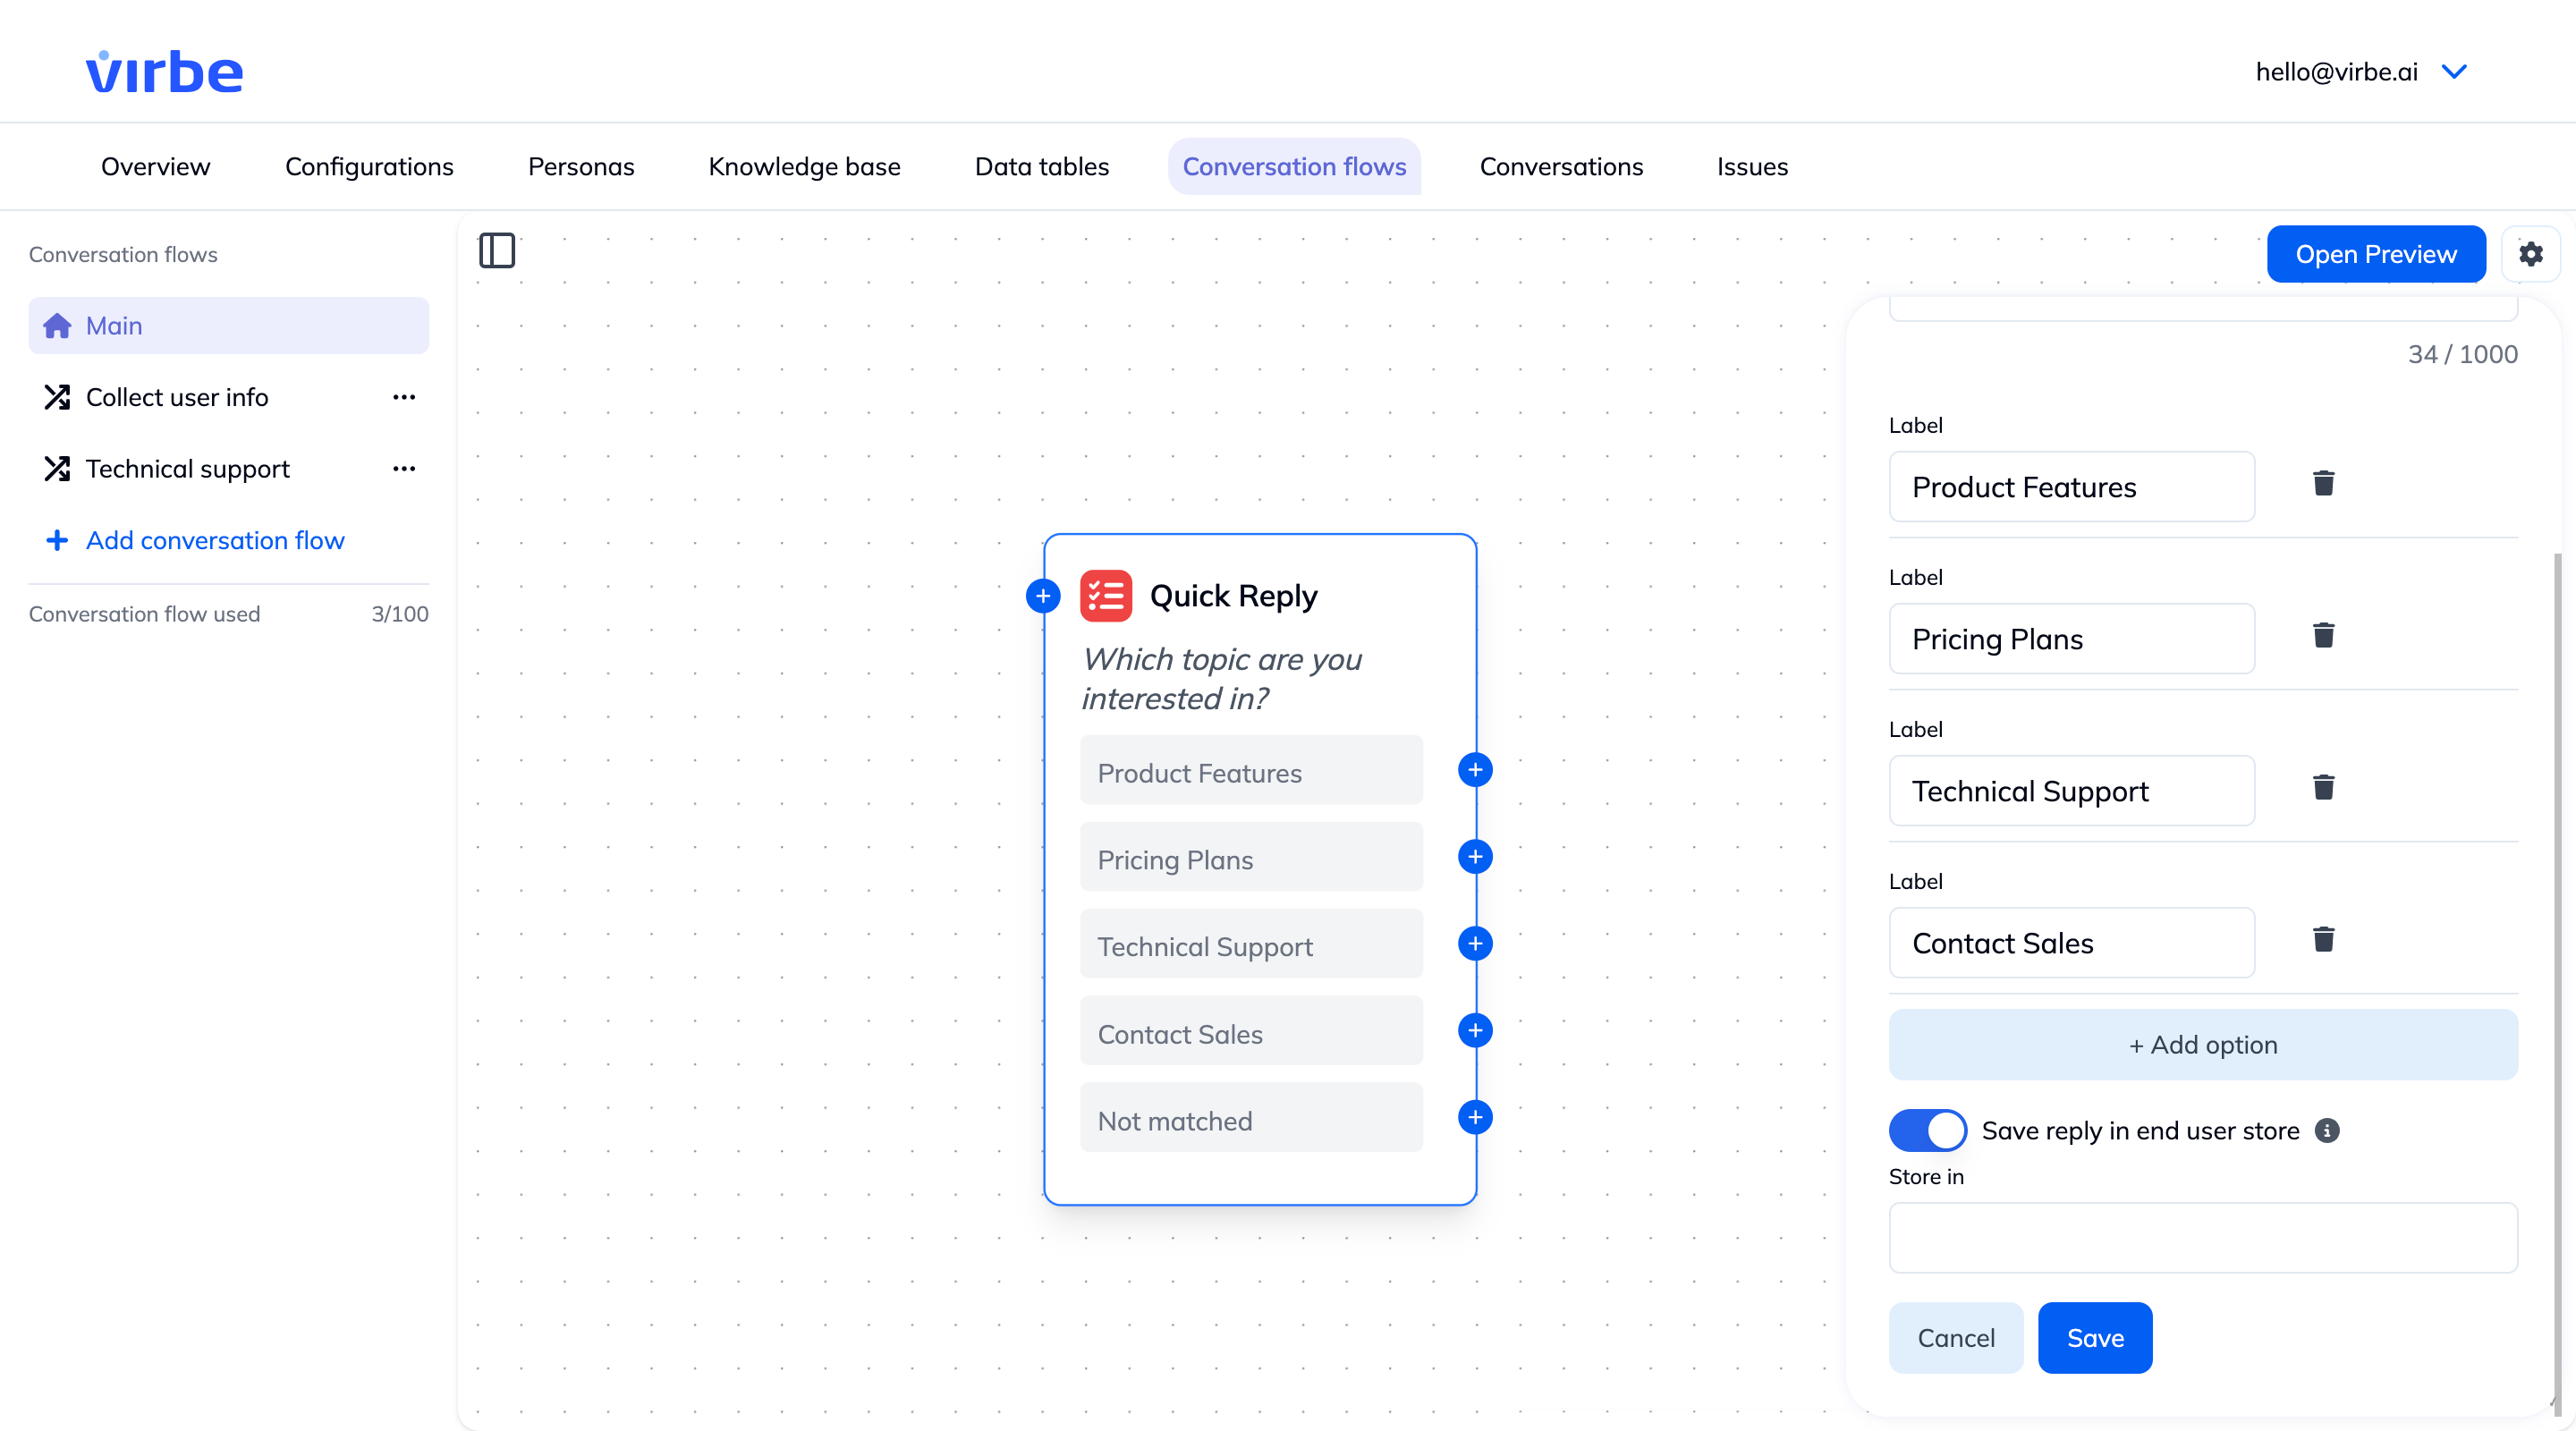Click the Quick Reply node icon
Image resolution: width=2576 pixels, height=1431 pixels.
1106,596
